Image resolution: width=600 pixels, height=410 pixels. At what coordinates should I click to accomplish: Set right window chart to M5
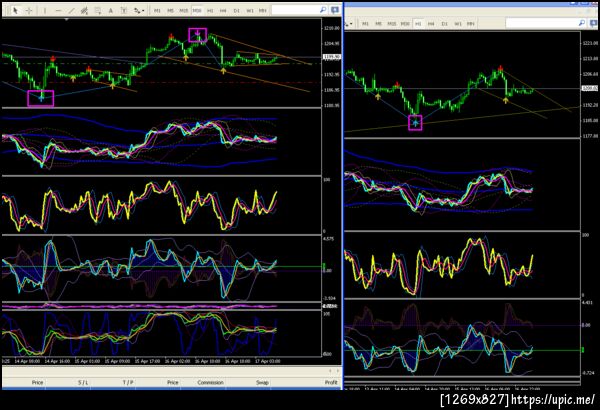click(x=378, y=24)
